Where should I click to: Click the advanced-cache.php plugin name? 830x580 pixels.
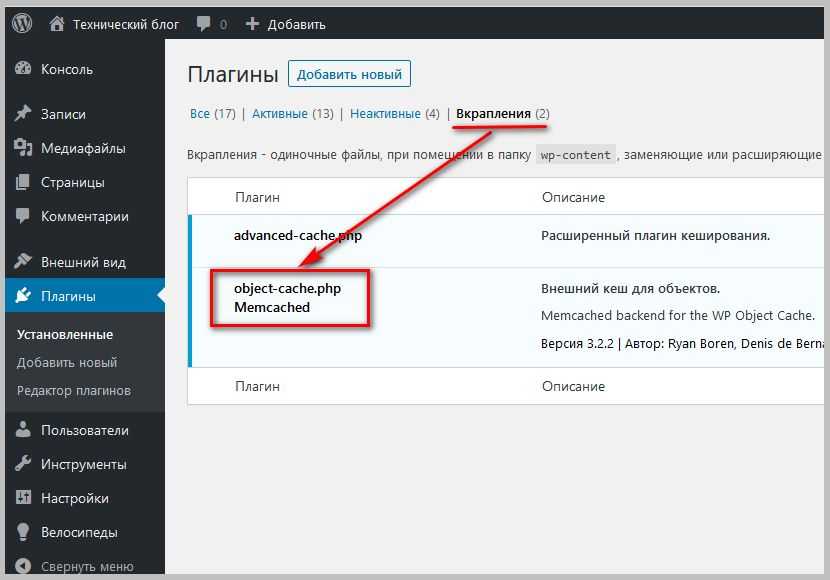298,235
